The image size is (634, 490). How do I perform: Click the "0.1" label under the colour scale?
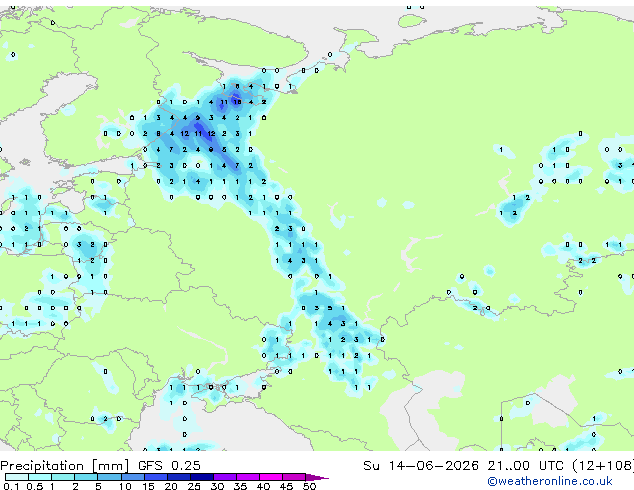point(11,486)
